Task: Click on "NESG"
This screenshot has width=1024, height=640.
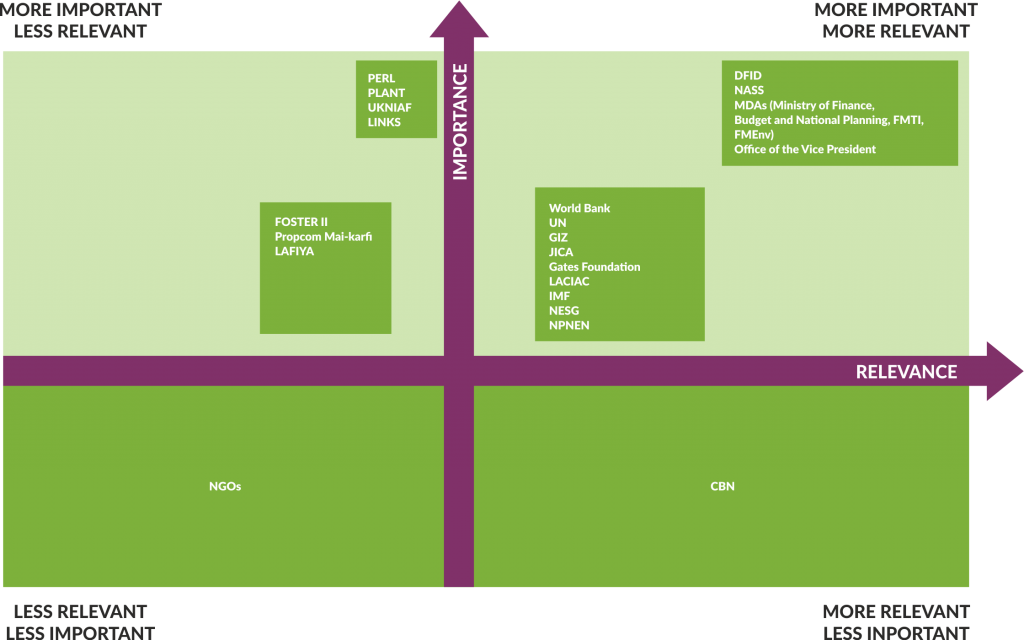Action: (564, 311)
